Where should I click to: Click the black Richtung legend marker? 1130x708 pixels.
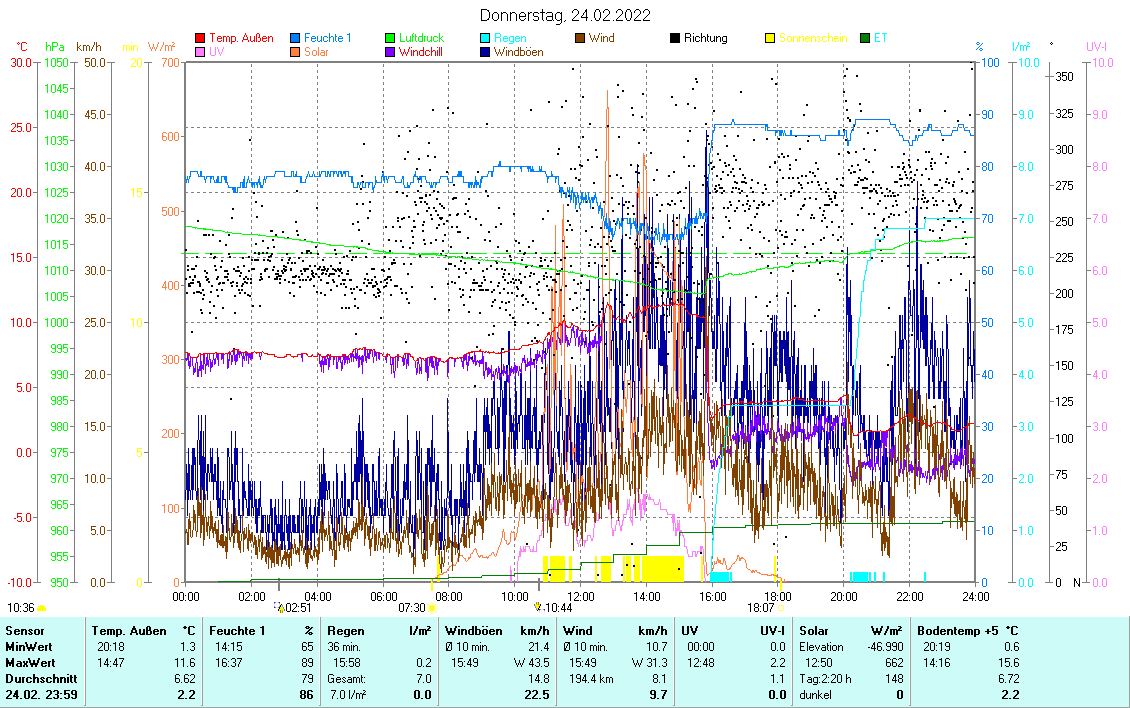tap(675, 38)
